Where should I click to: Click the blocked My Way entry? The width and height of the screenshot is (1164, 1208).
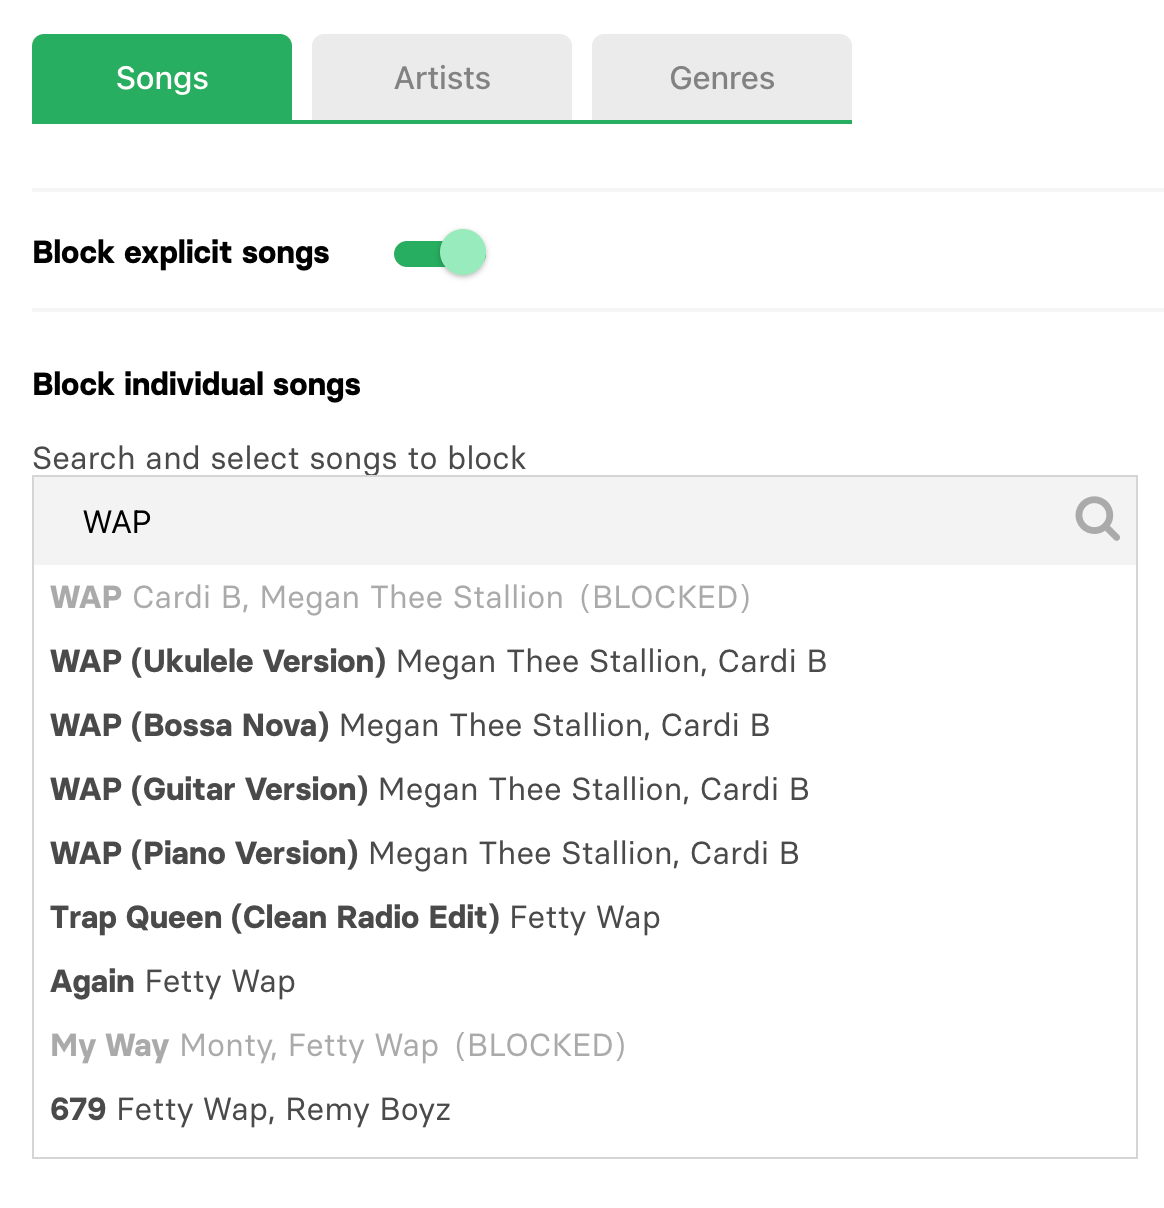pos(337,1045)
